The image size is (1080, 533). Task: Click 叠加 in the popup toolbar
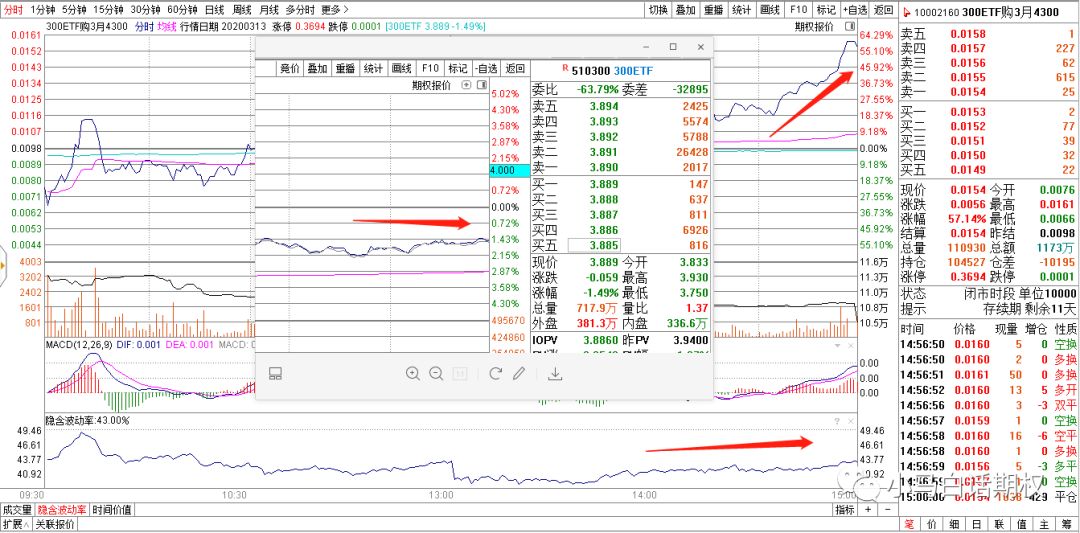coord(318,68)
